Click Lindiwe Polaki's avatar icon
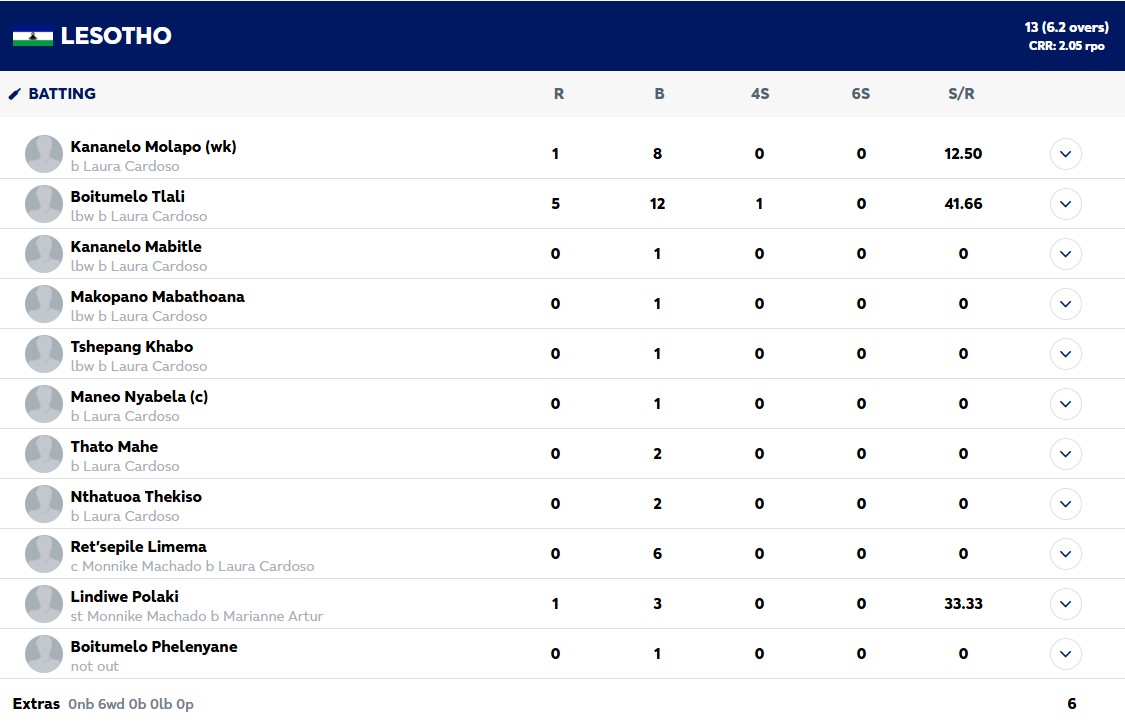 44,604
